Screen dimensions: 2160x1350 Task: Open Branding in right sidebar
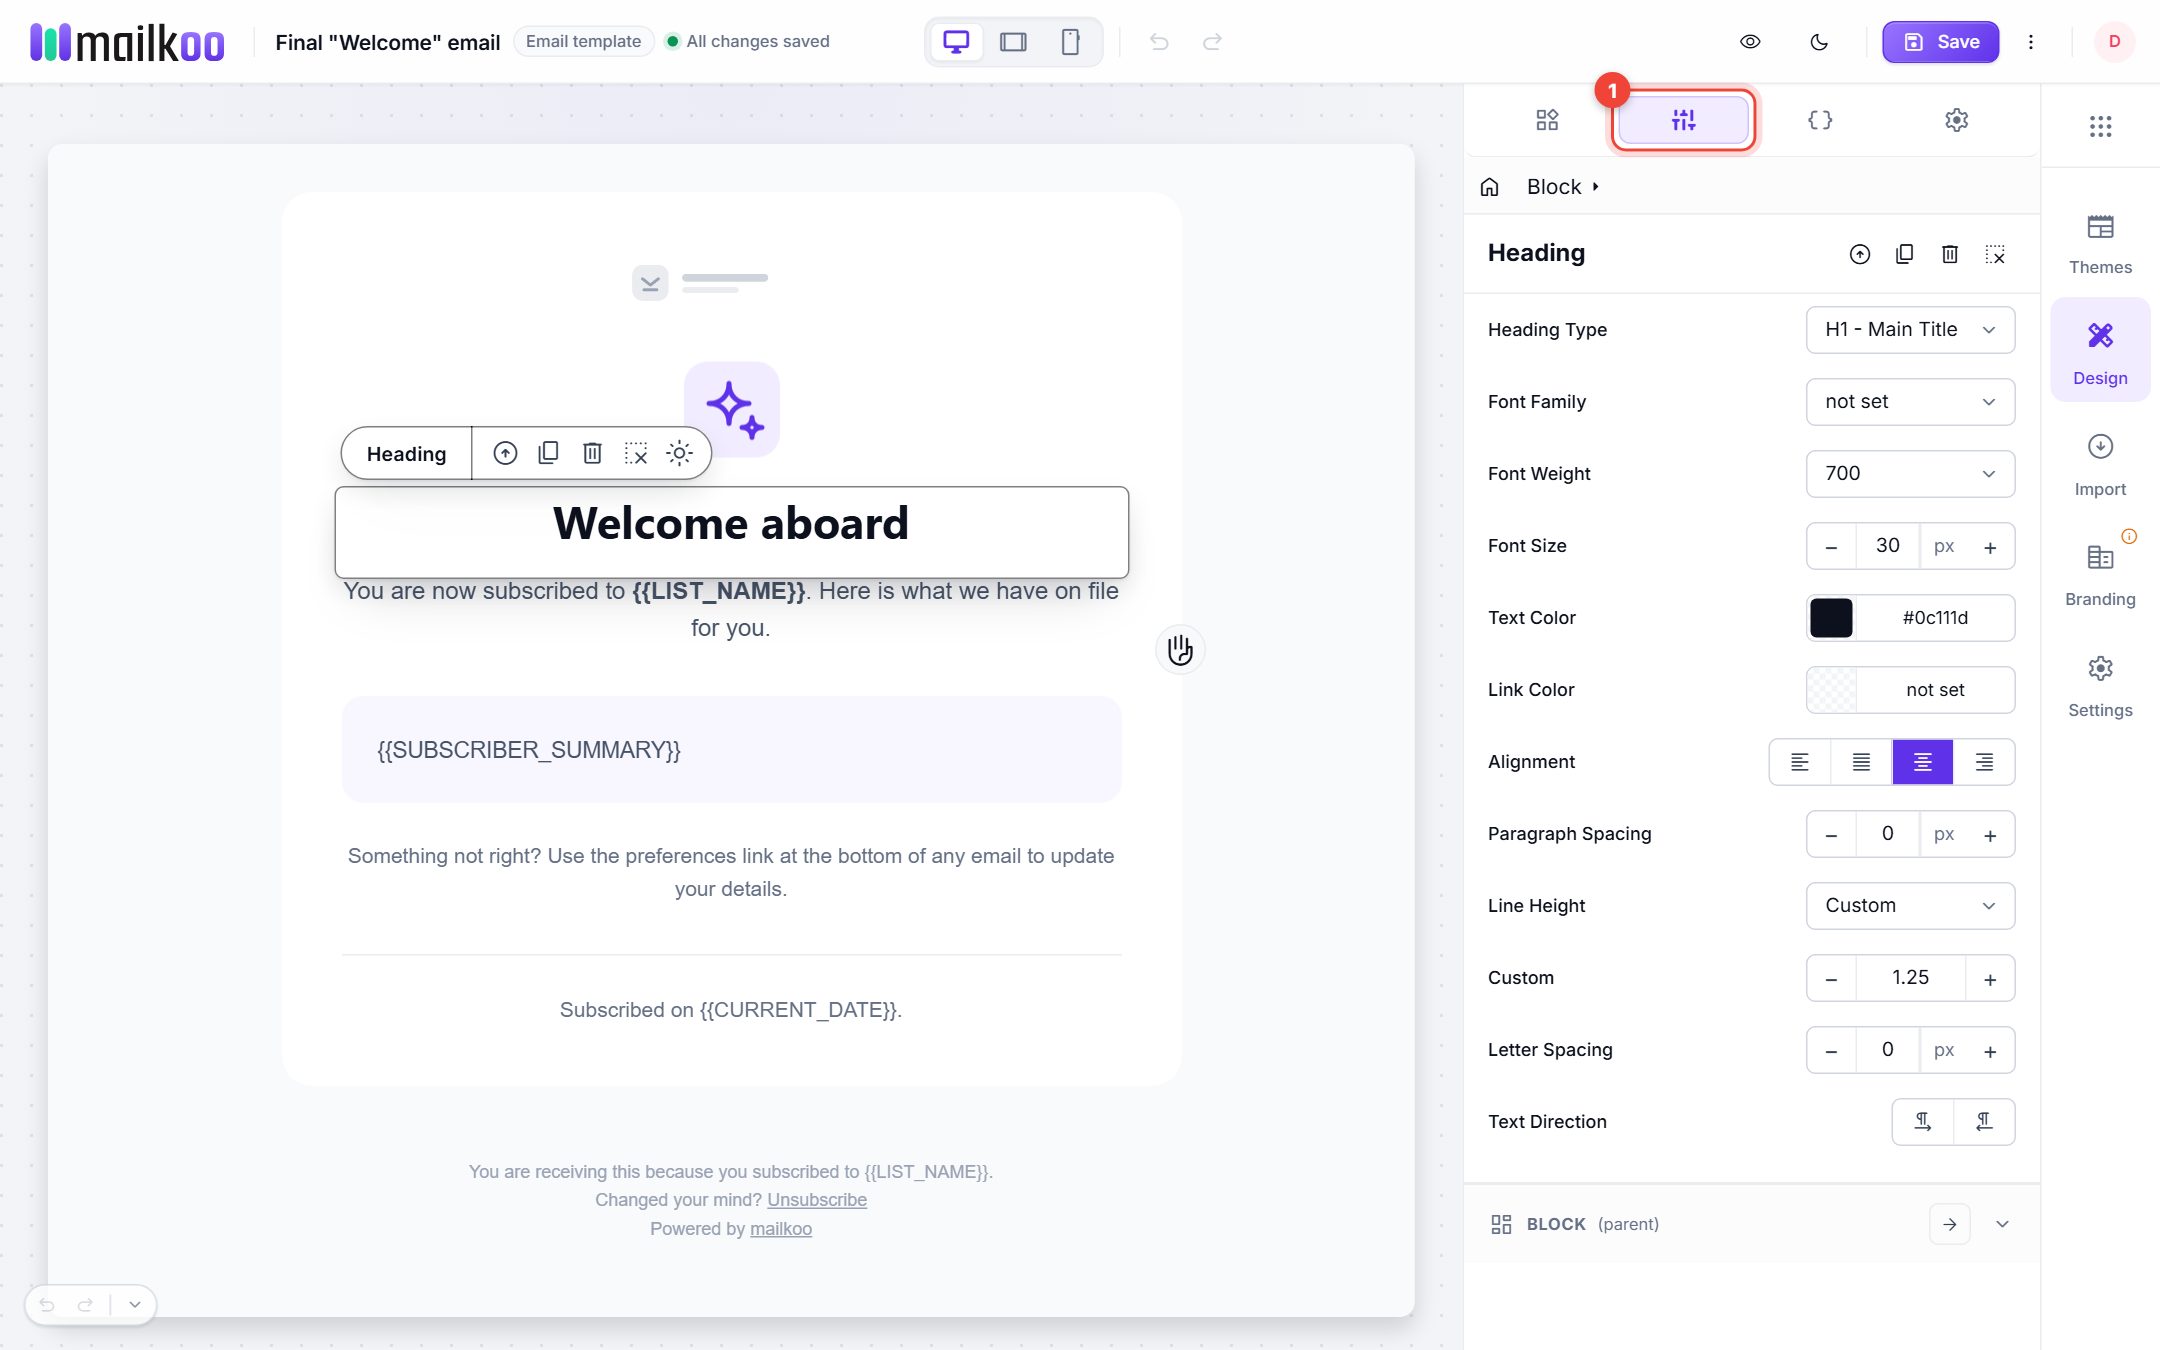click(x=2100, y=576)
